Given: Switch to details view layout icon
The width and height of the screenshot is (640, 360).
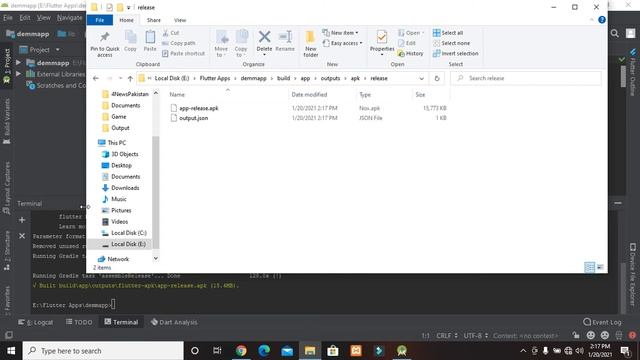Looking at the screenshot, I should pos(590,267).
